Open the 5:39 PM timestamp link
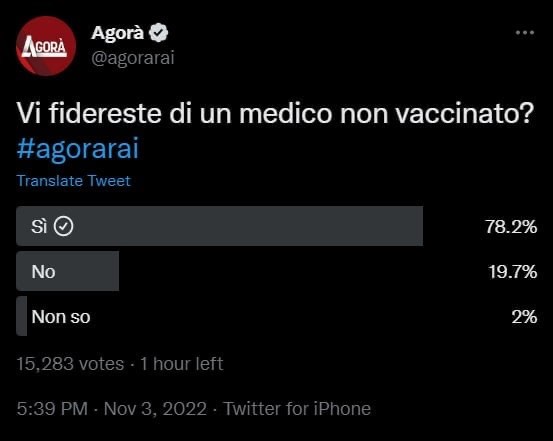 point(52,409)
